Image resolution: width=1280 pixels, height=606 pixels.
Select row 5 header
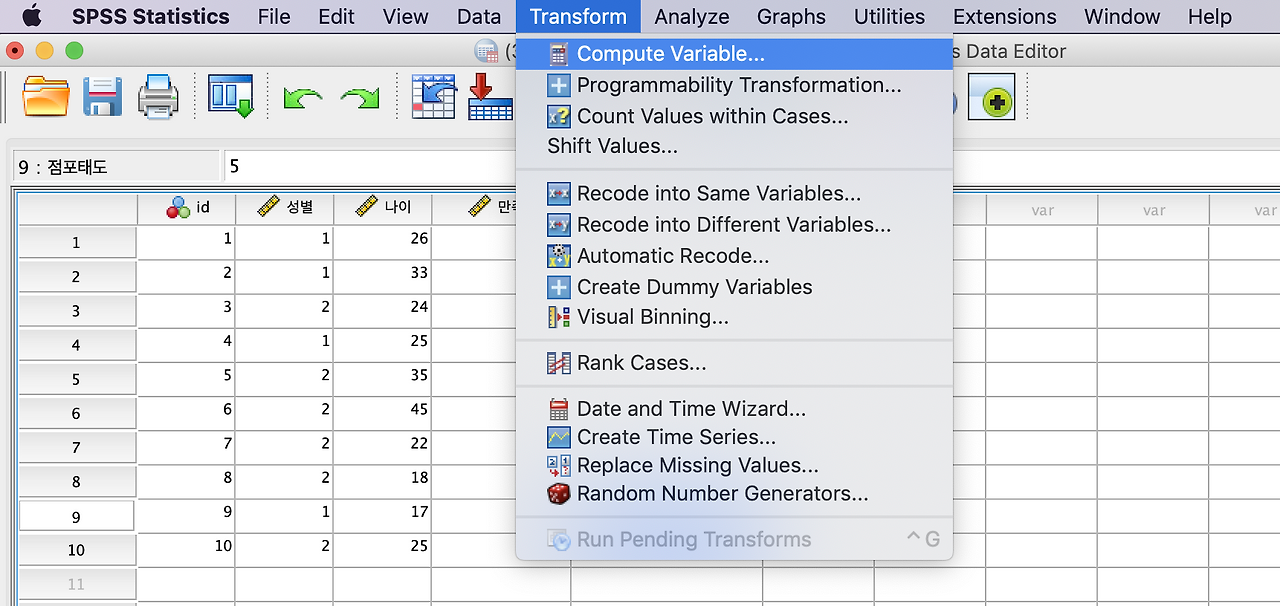click(77, 379)
